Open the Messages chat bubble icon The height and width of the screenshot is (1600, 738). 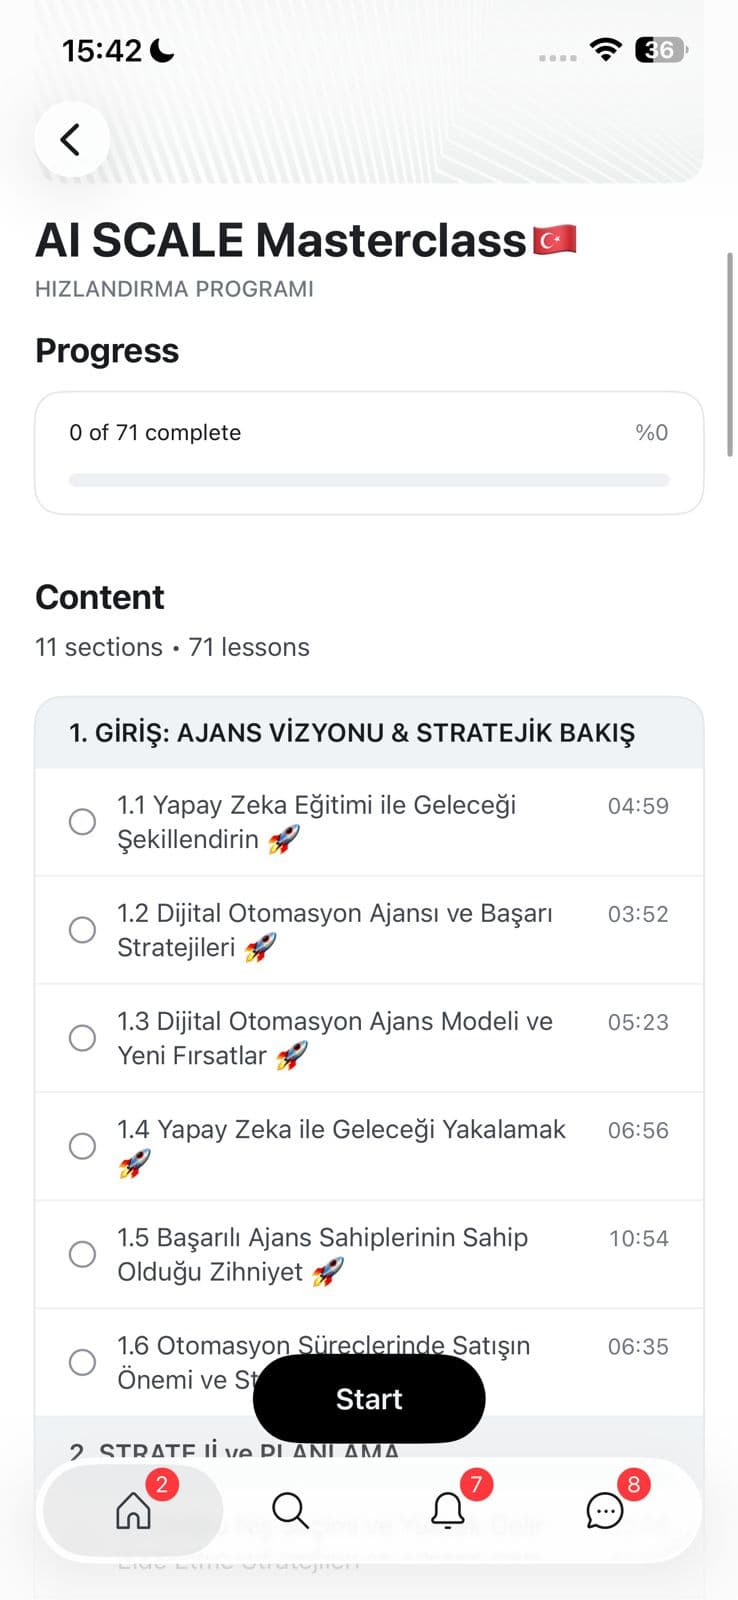pos(604,1510)
